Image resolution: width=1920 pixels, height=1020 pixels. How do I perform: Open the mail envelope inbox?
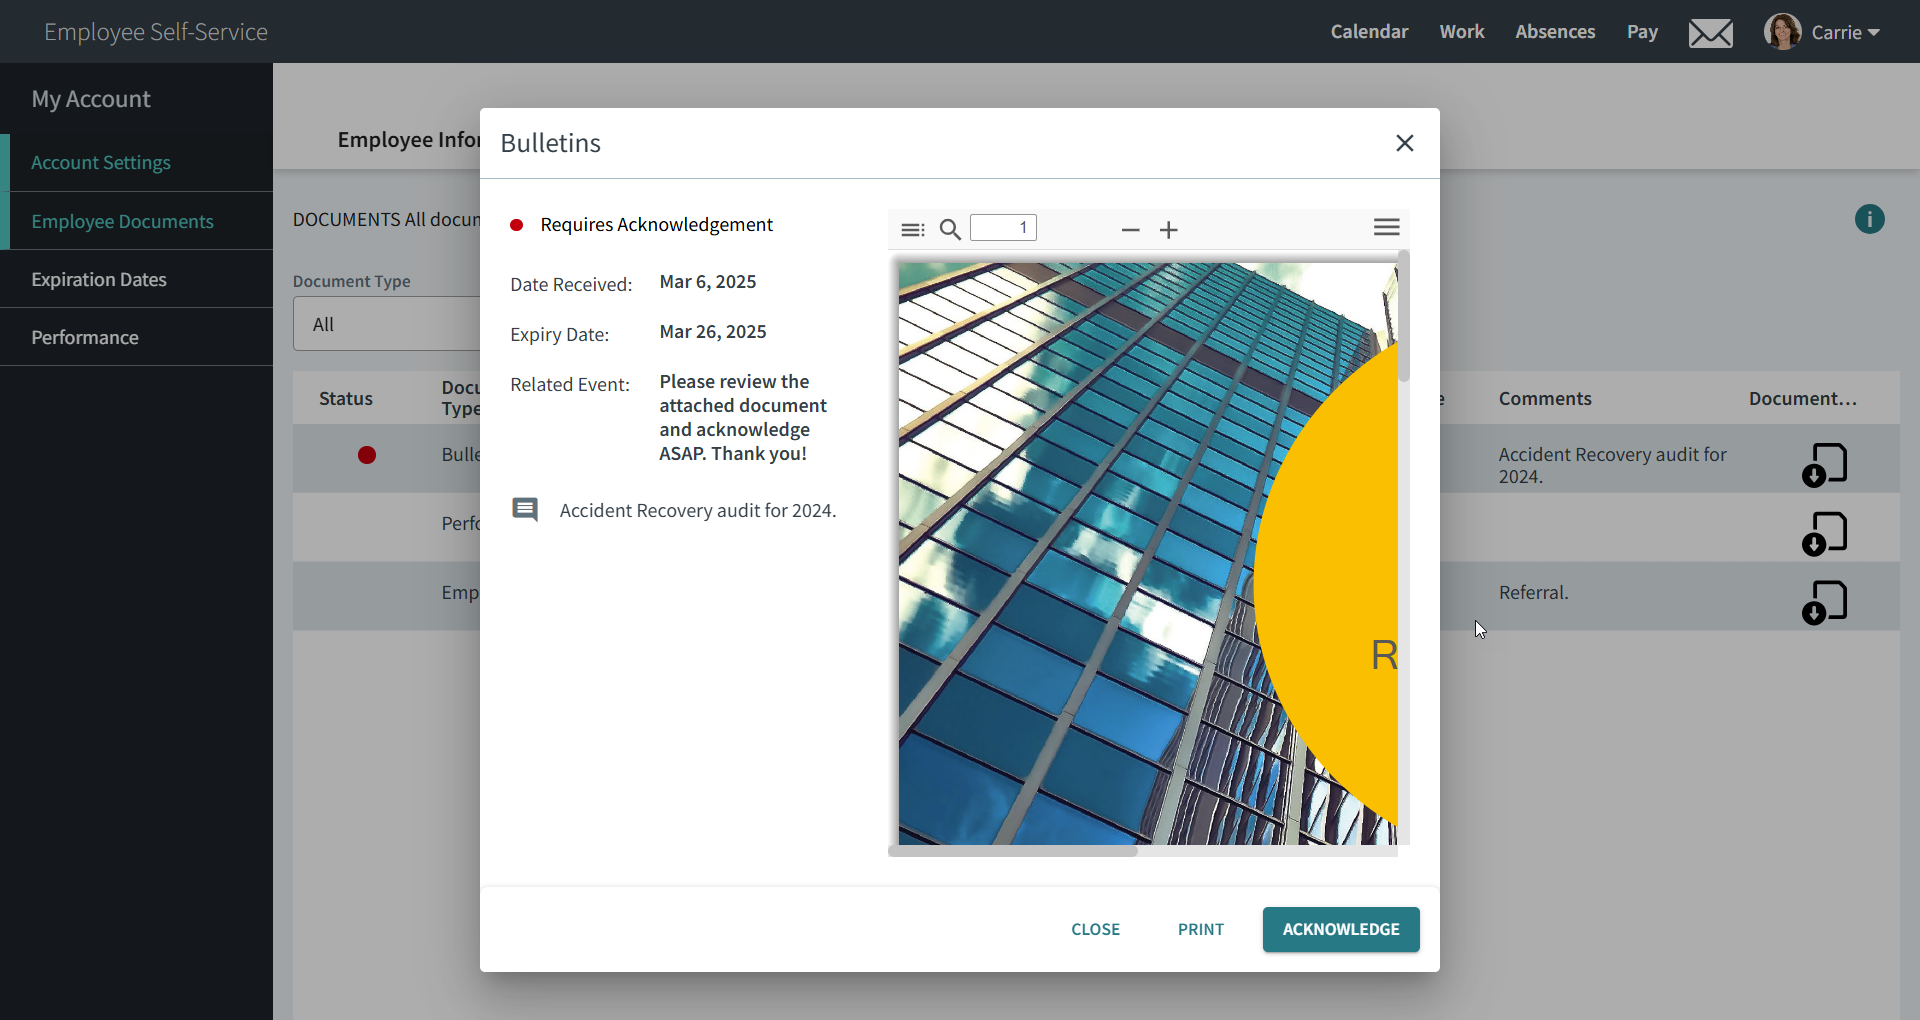[1710, 32]
